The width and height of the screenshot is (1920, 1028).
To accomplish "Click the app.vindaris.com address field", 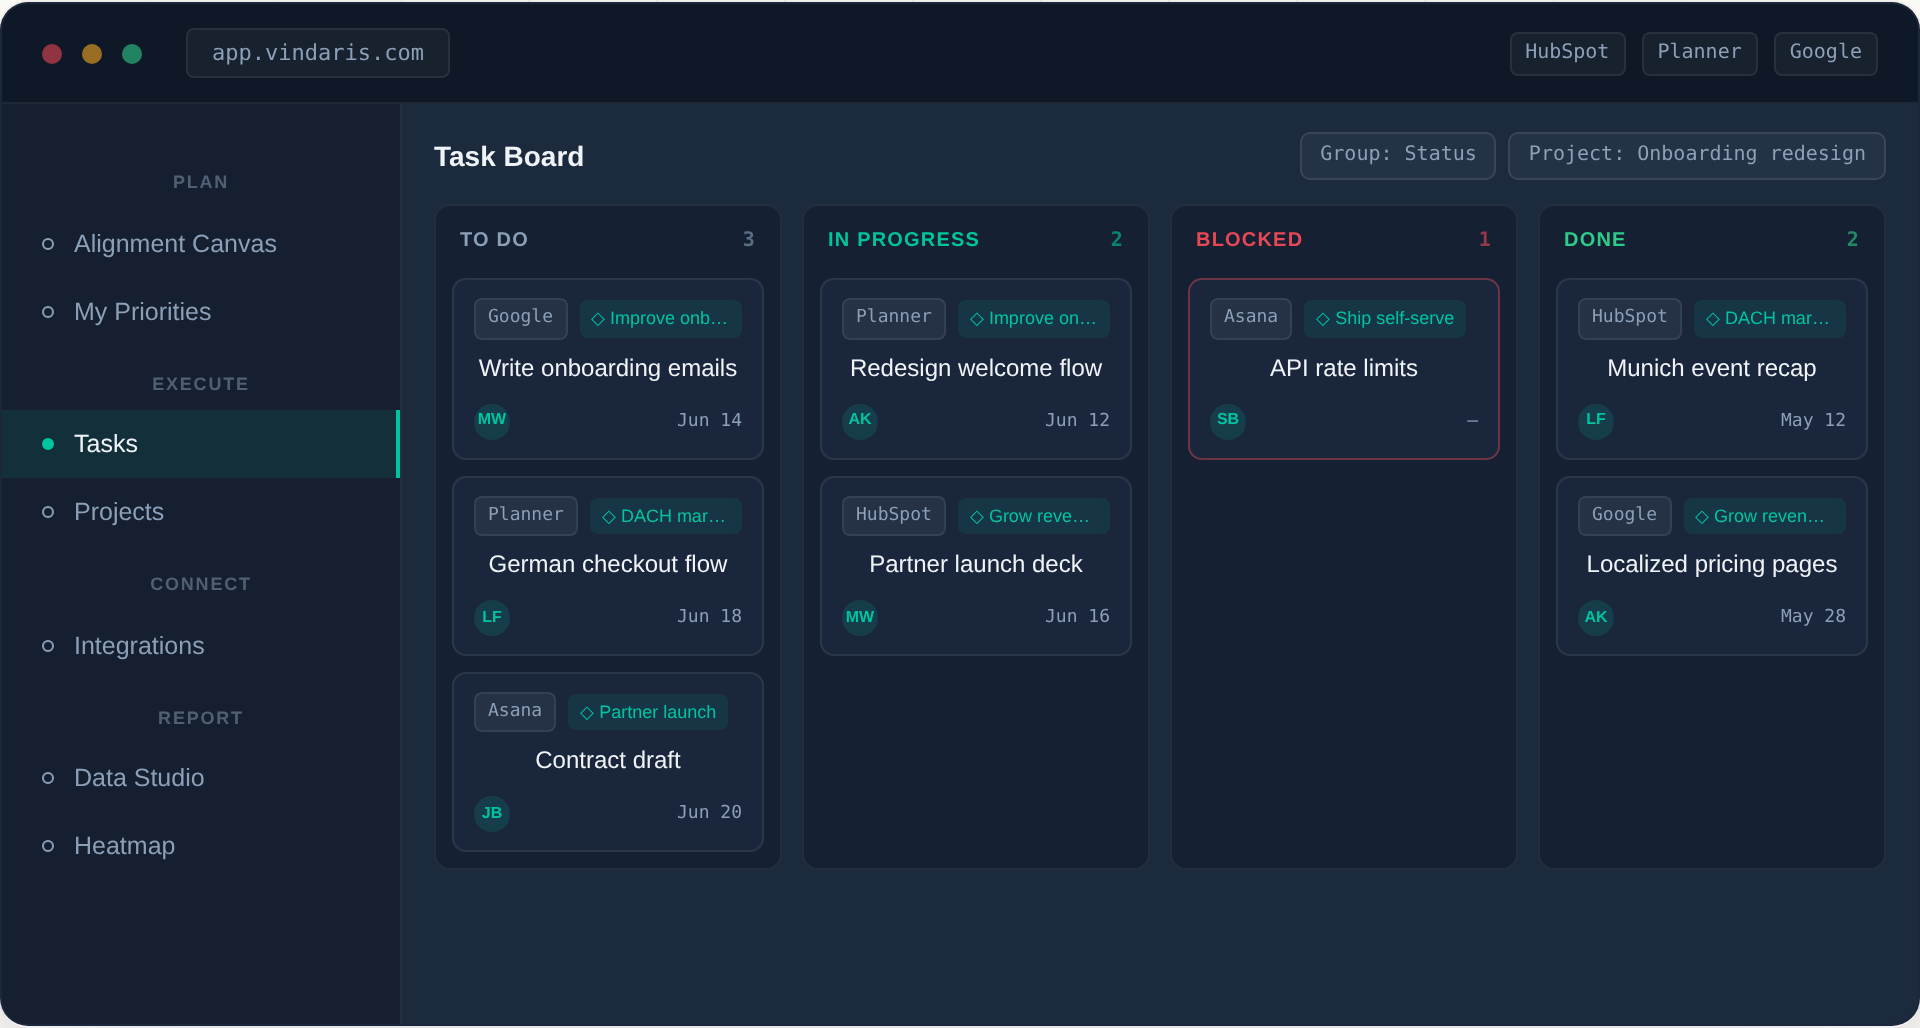I will (x=318, y=53).
